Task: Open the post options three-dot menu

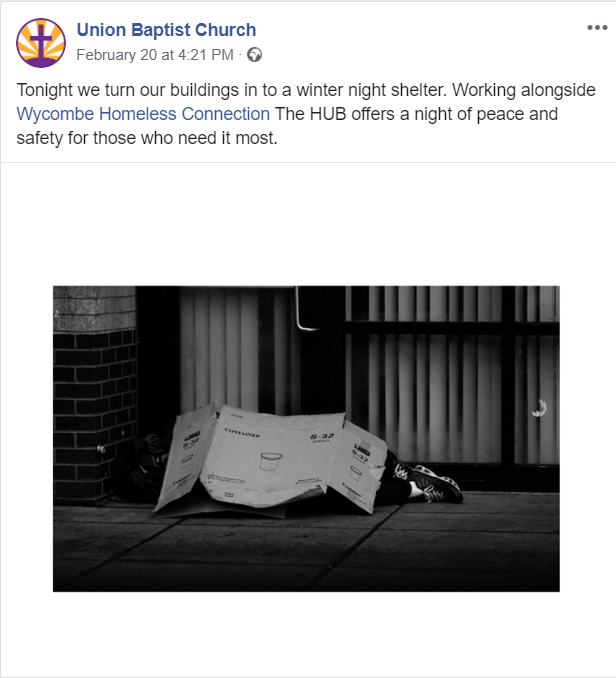Action: 597,28
